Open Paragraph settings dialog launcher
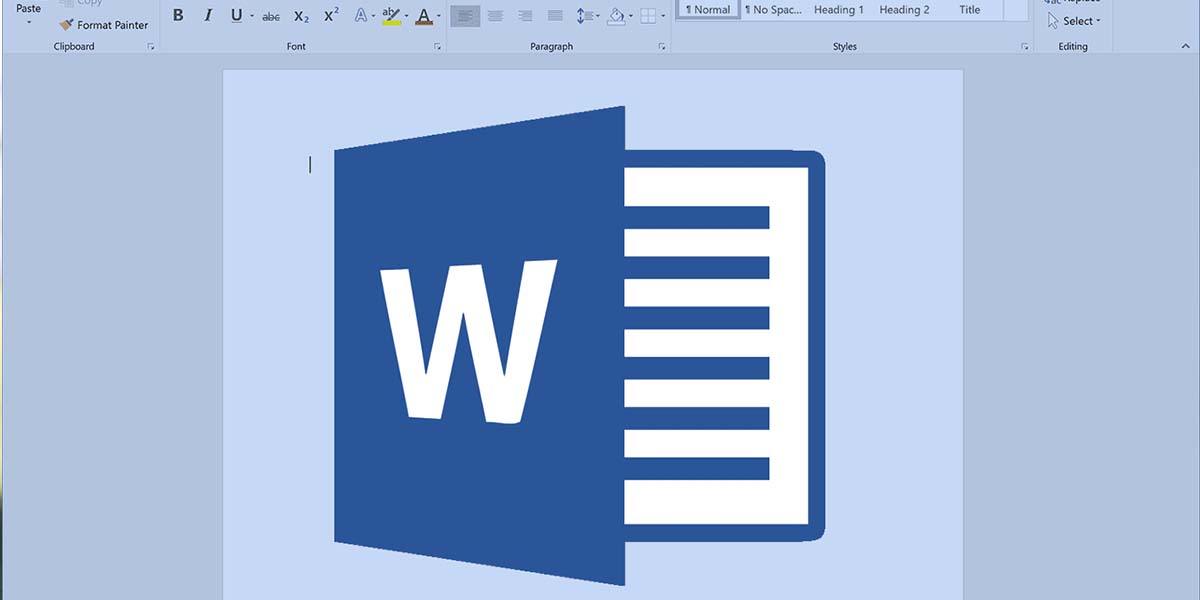 click(x=662, y=47)
